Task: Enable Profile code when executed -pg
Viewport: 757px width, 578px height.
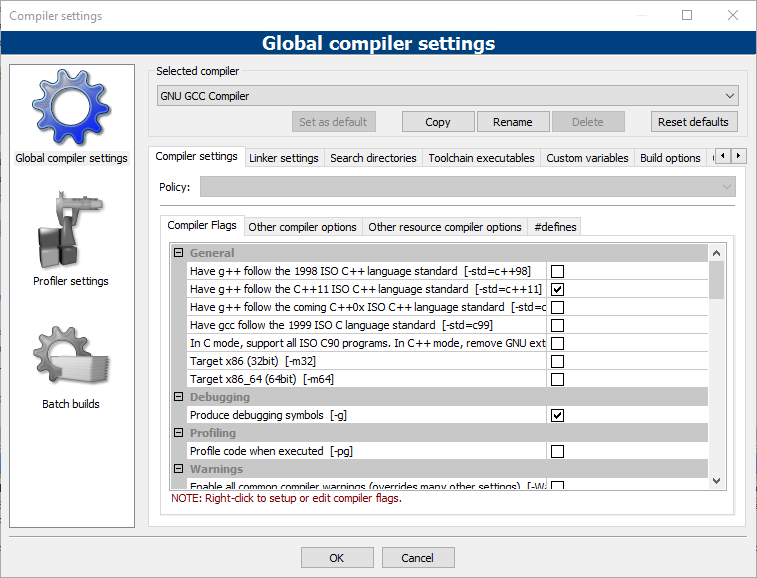Action: tap(557, 451)
